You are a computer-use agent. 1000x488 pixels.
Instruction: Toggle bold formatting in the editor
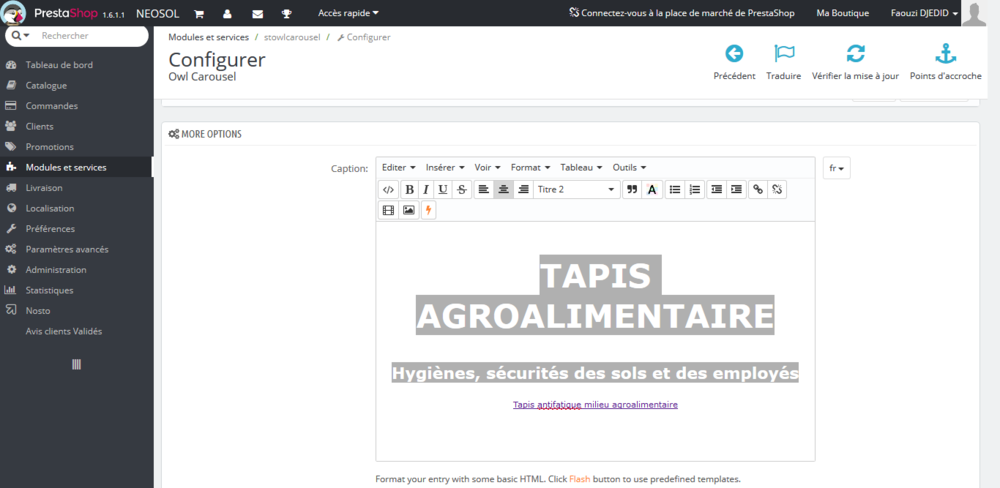coord(409,189)
